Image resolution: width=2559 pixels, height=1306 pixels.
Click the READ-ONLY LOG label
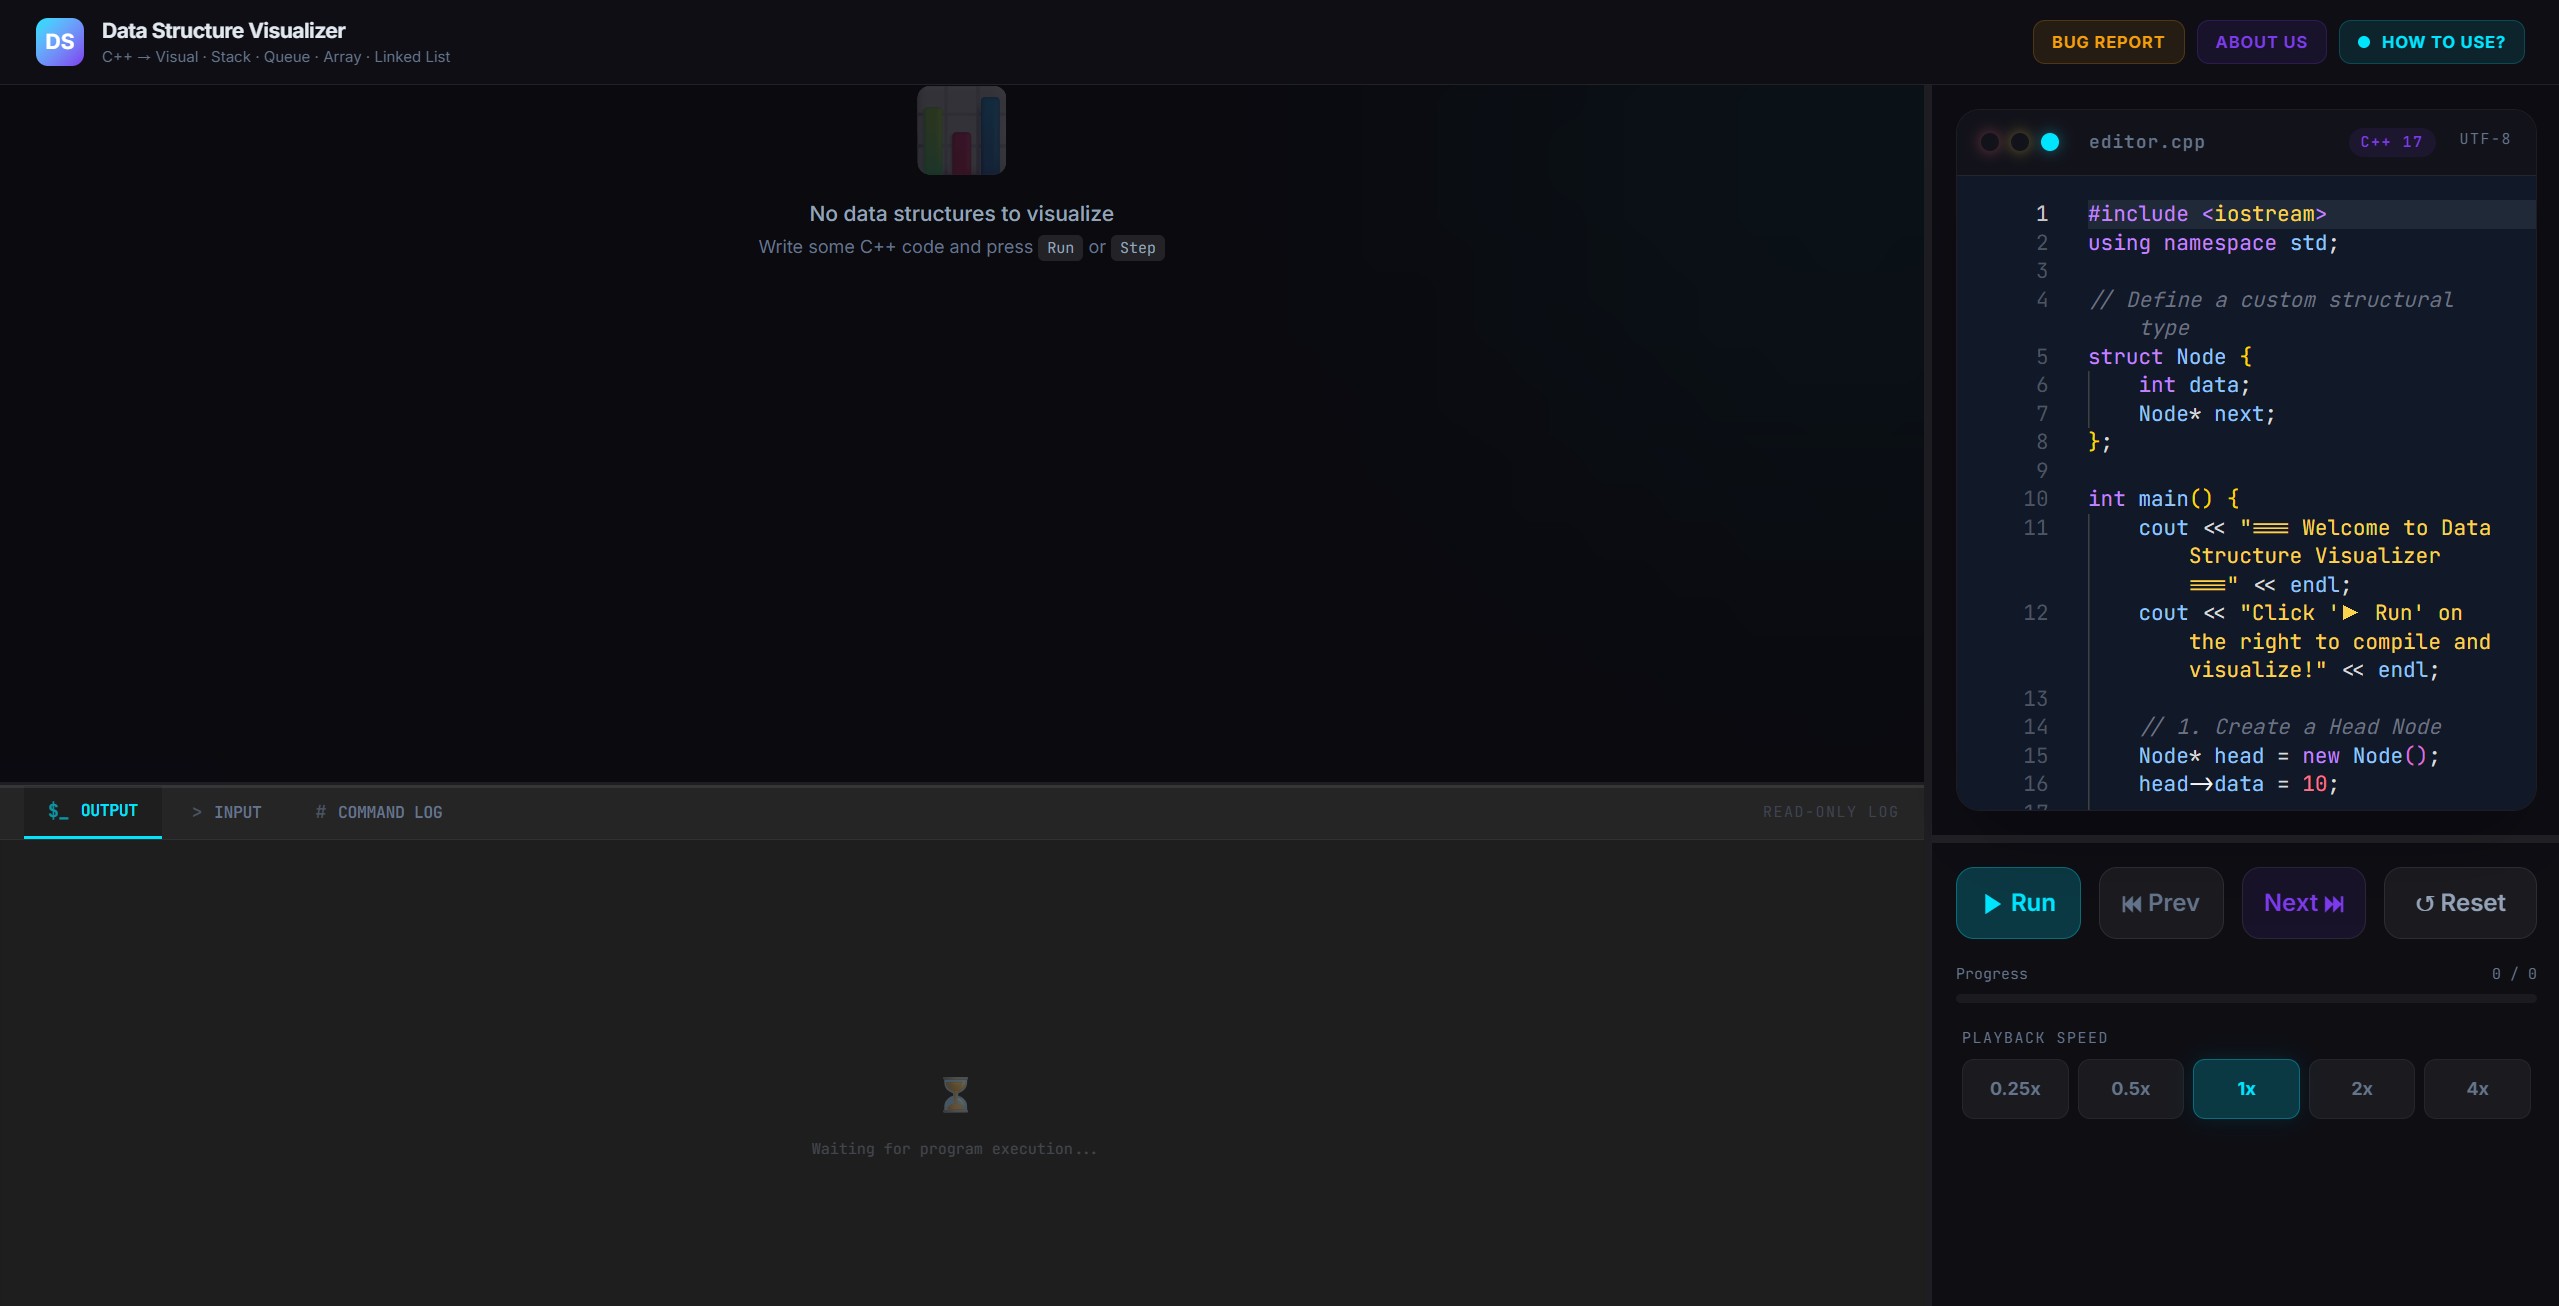[x=1830, y=812]
